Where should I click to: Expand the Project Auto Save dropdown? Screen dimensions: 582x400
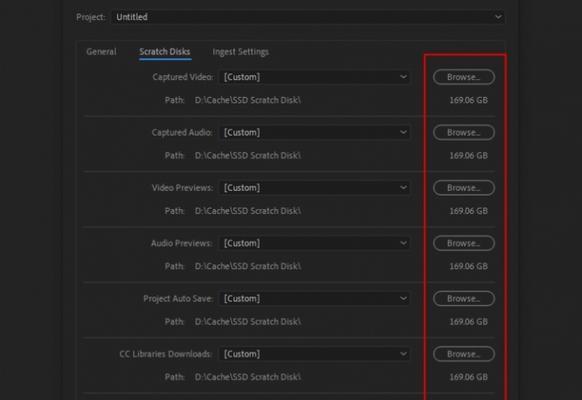pyautogui.click(x=315, y=298)
